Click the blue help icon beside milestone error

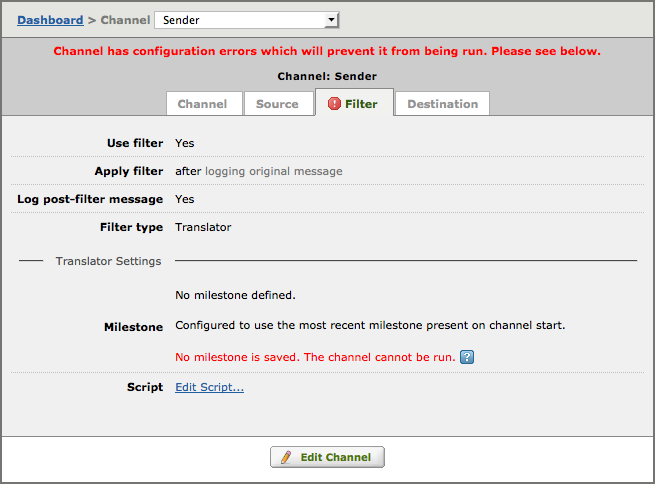pos(467,357)
